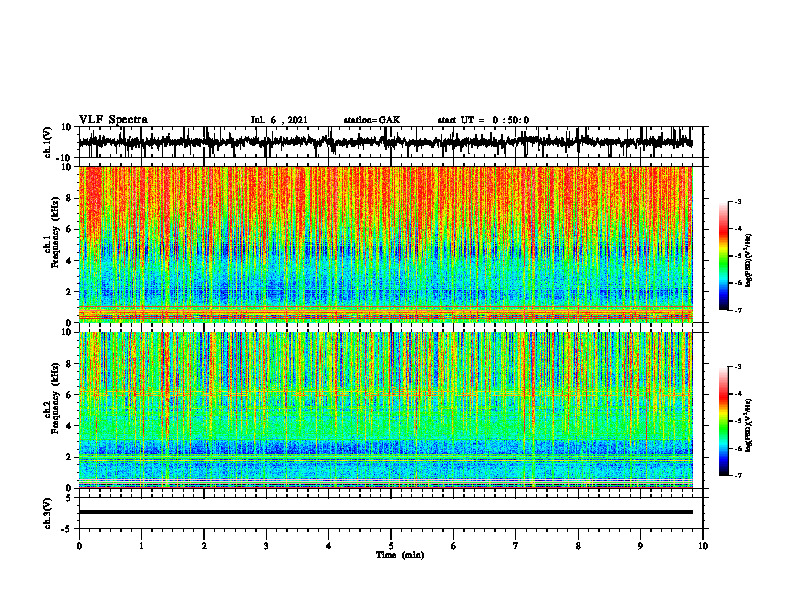
Task: Click the "8" kHz tick on ch.1 spectrogram axis
Action: point(70,198)
